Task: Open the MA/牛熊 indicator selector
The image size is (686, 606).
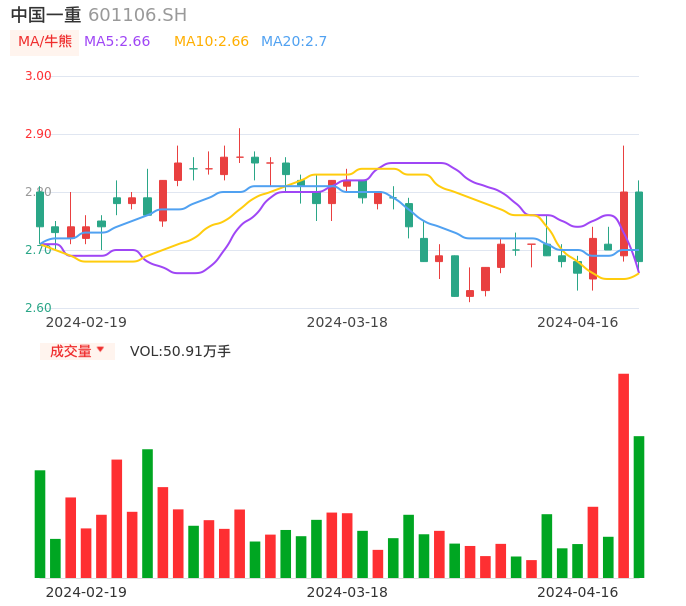Action: point(44,42)
